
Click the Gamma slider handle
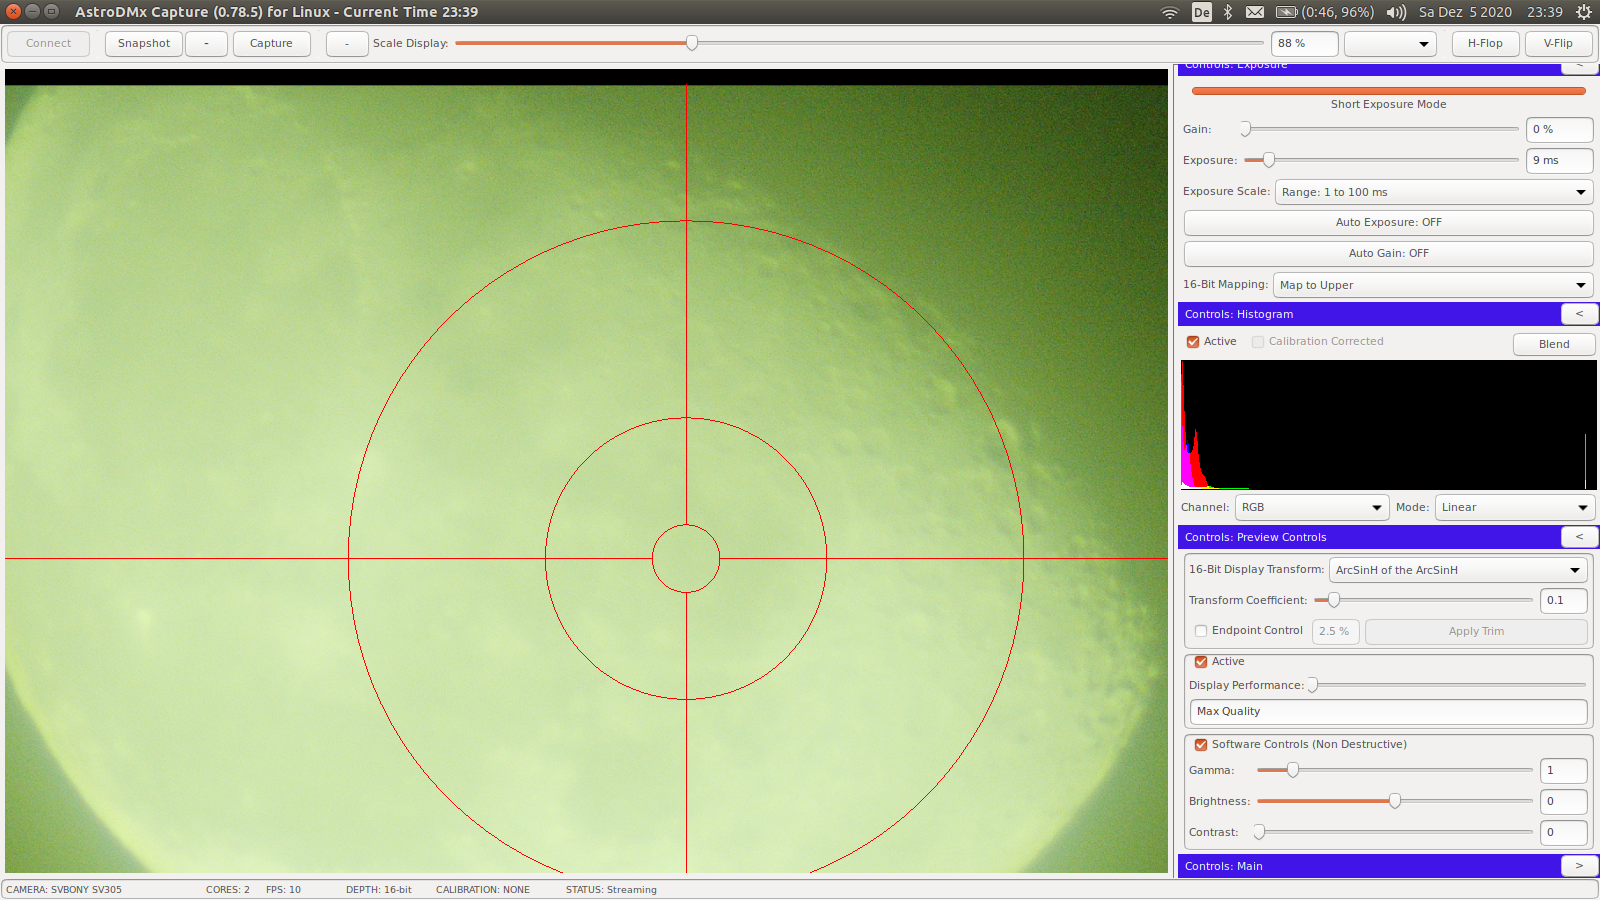coord(1293,770)
